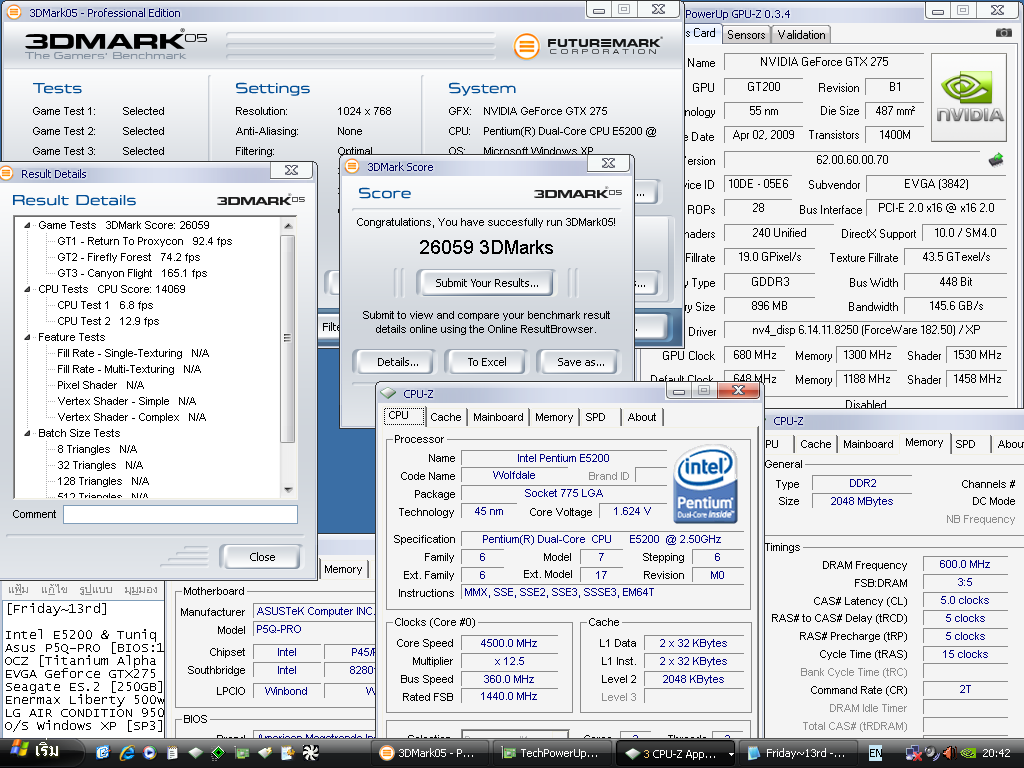Select GT3 - Canyon Flight row

(x=132, y=273)
